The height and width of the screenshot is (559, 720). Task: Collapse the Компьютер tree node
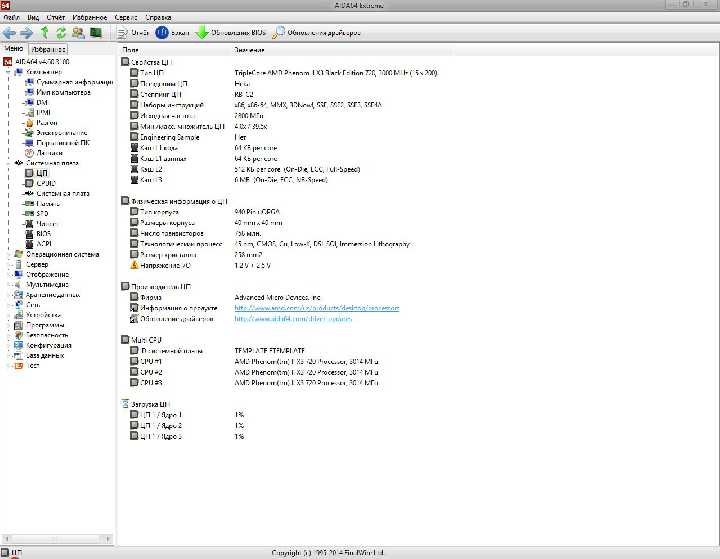8,72
